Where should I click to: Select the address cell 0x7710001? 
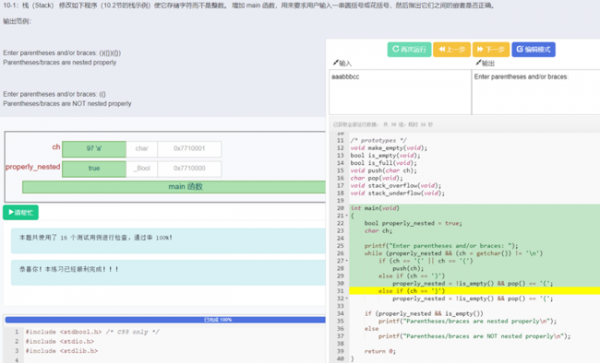189,149
